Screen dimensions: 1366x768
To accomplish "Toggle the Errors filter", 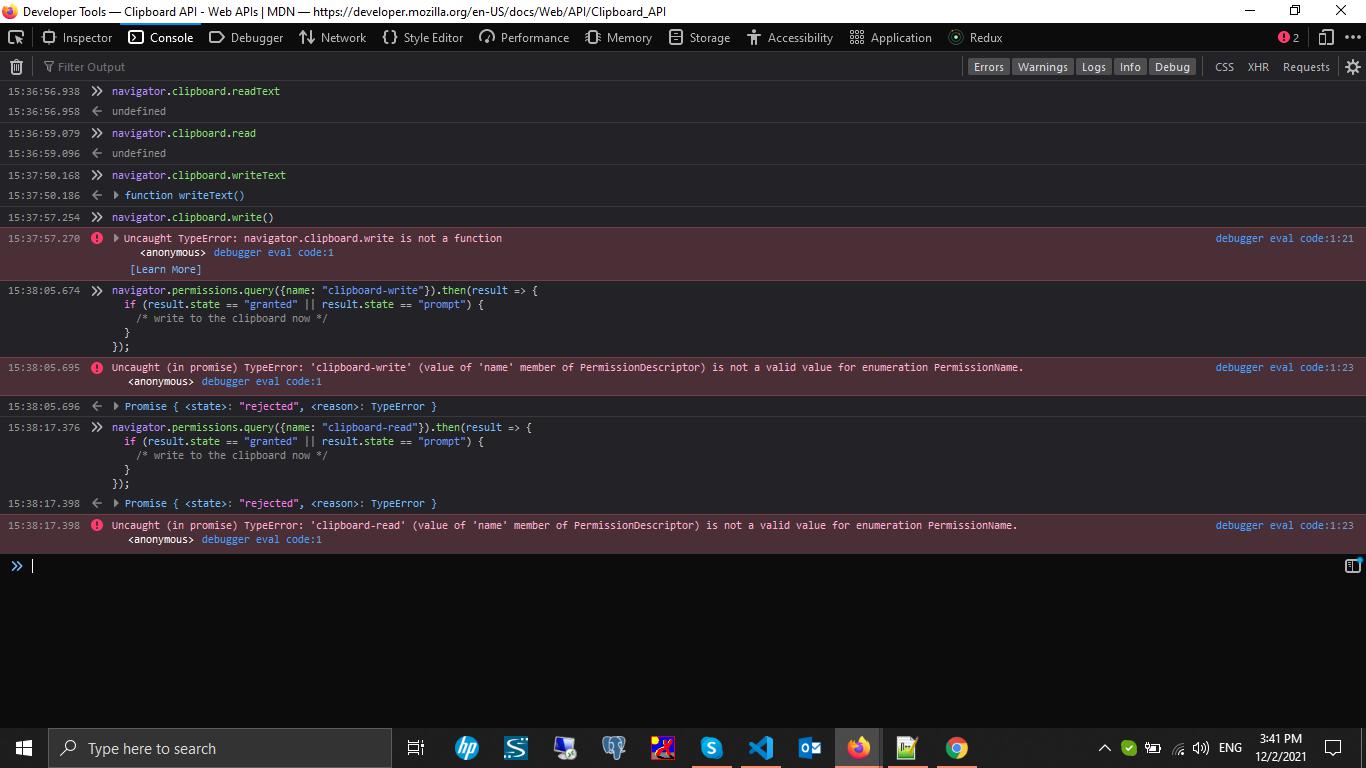I will [988, 67].
